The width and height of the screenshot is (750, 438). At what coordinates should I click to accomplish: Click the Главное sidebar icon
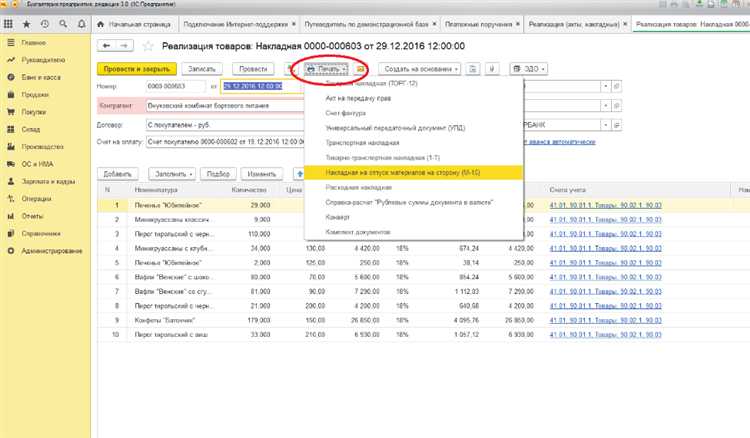(11, 43)
